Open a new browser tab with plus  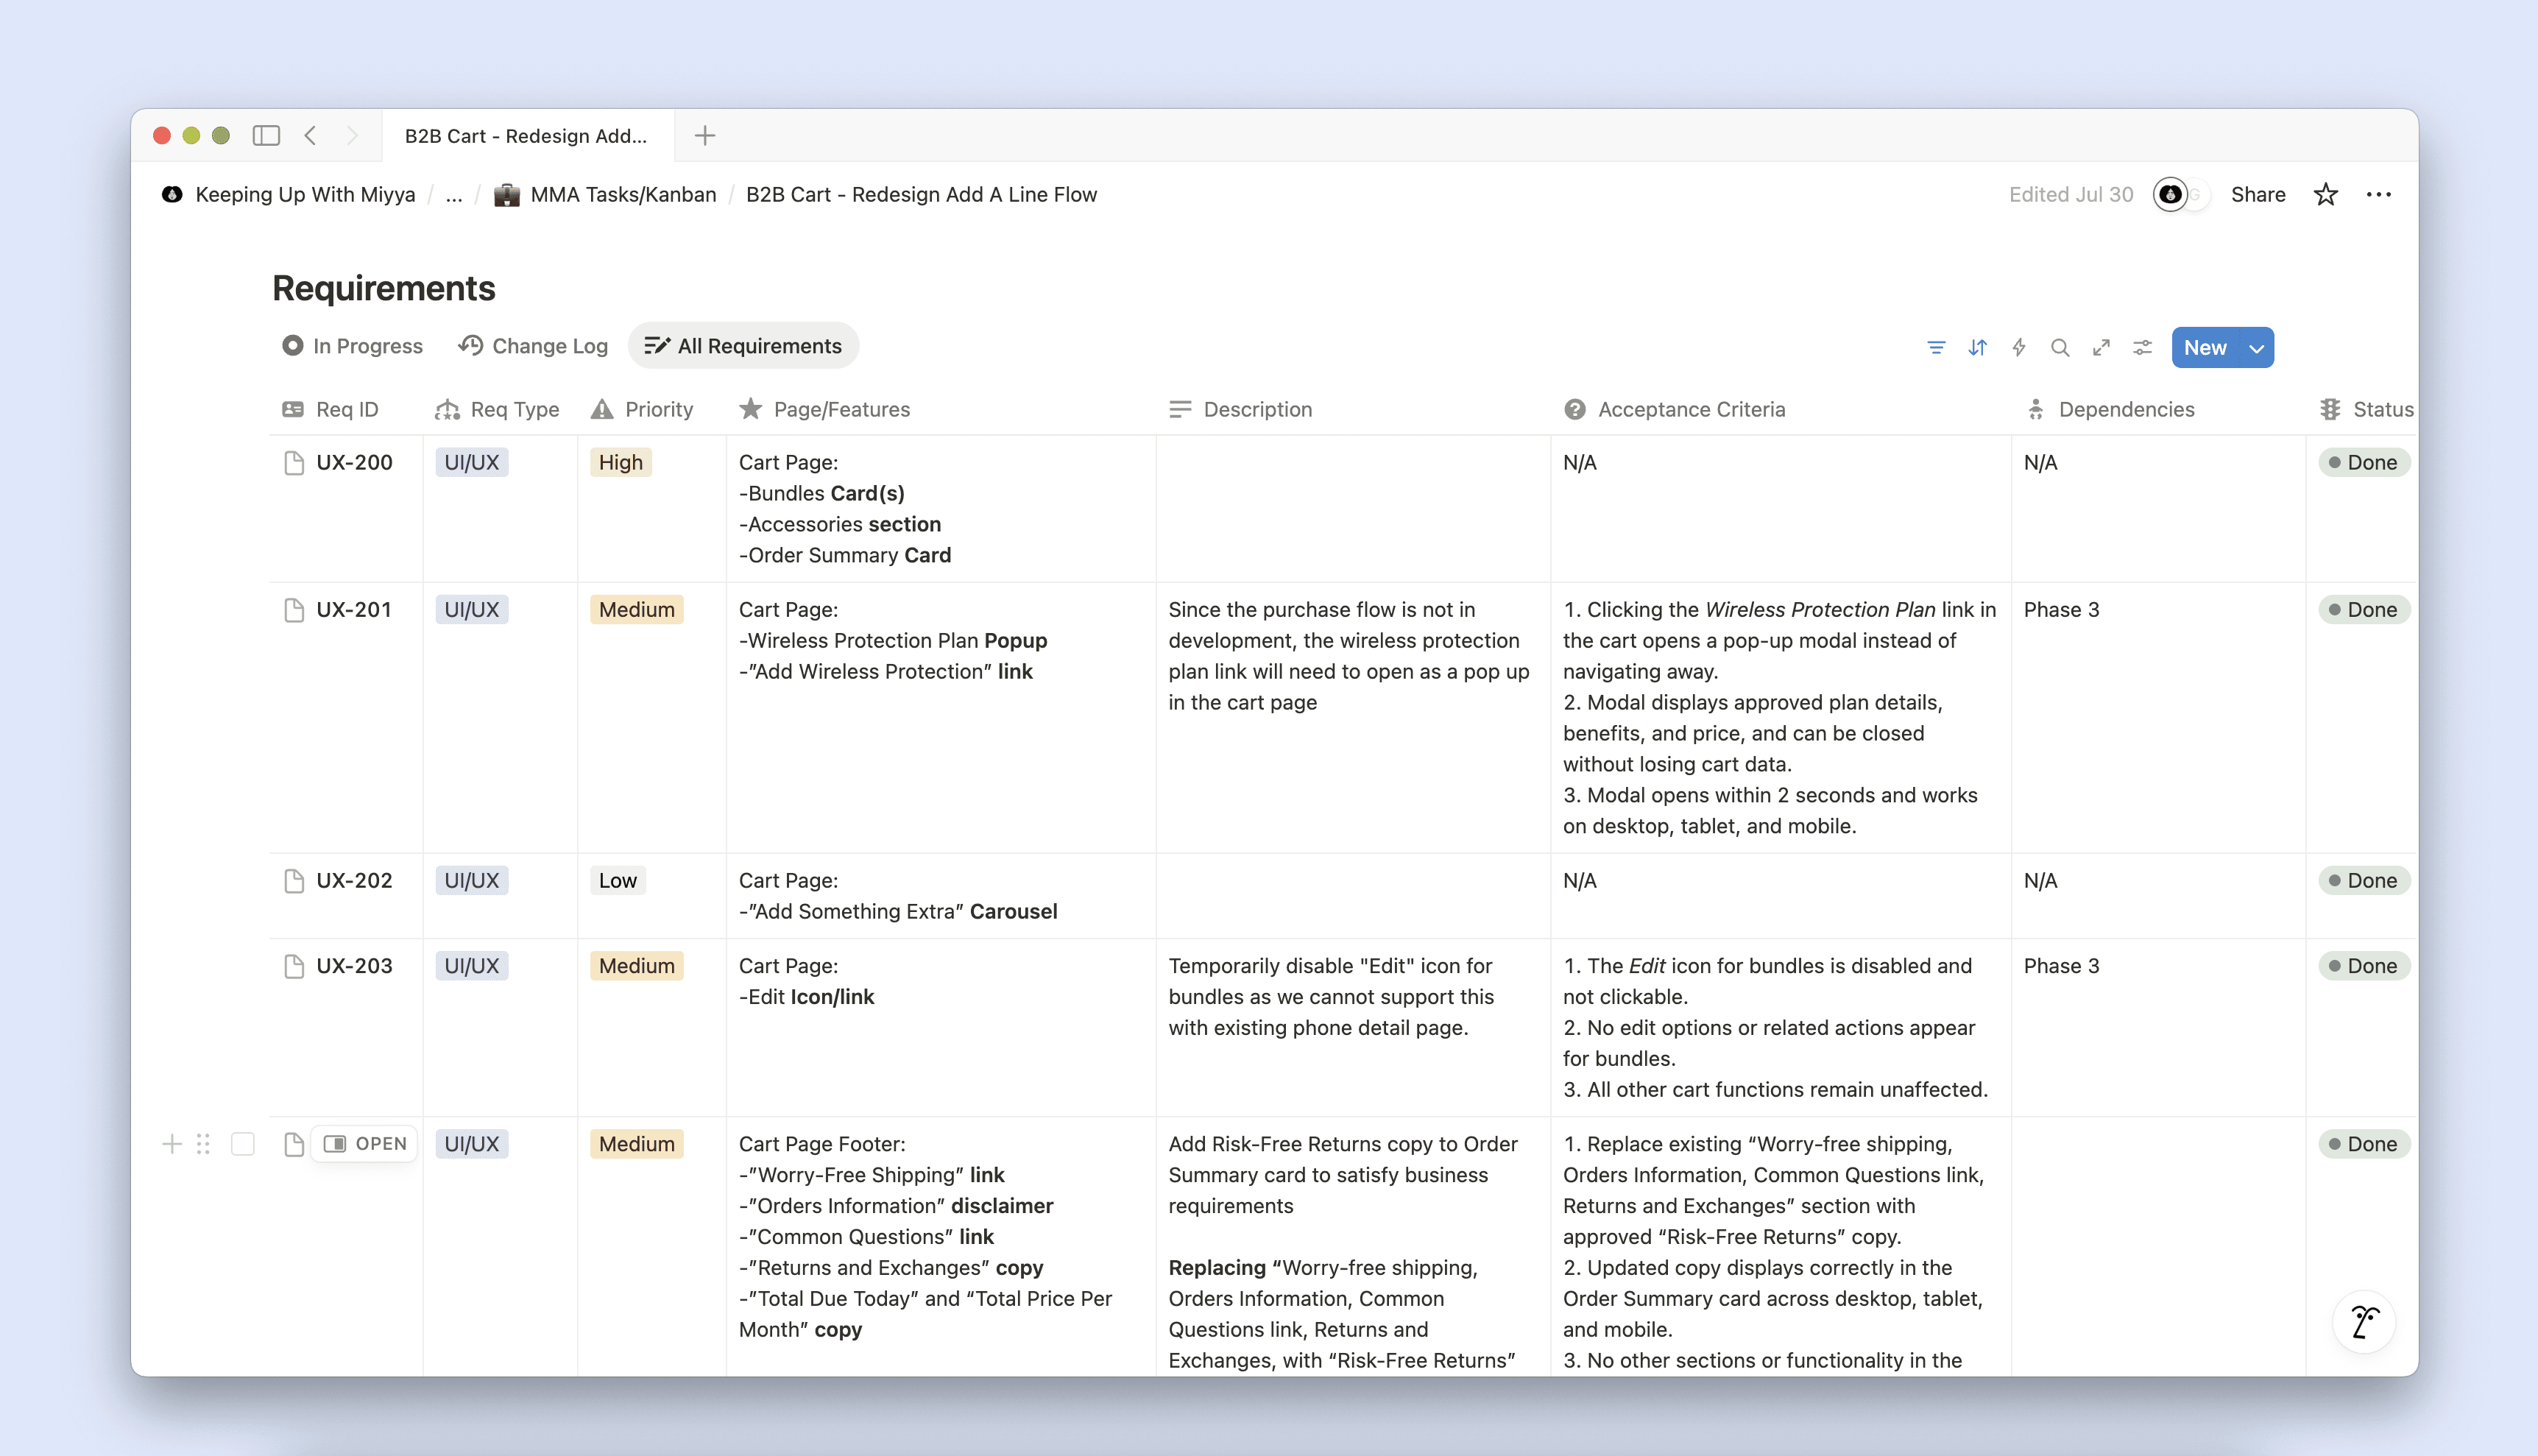point(705,135)
